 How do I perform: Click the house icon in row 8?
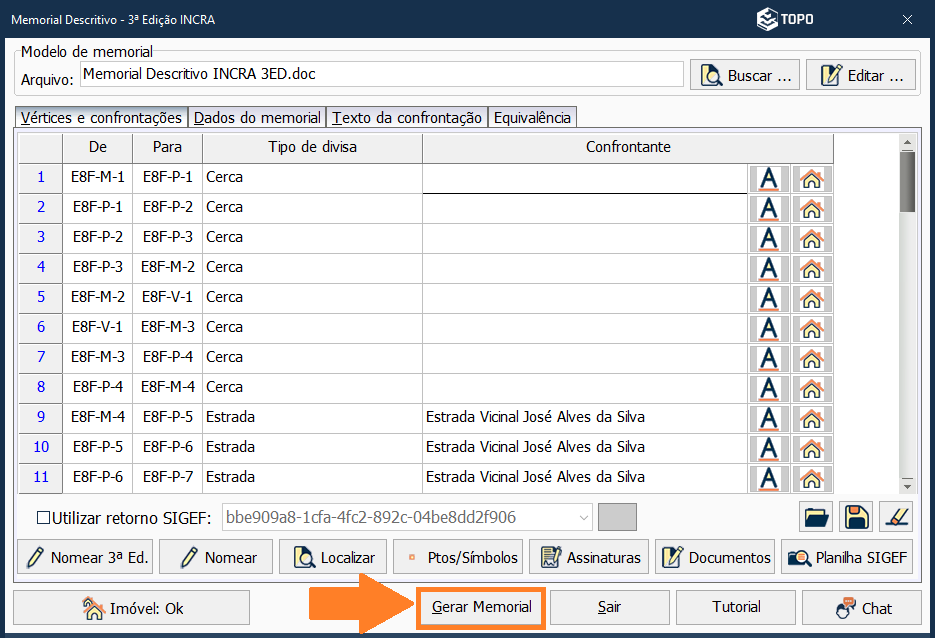812,389
